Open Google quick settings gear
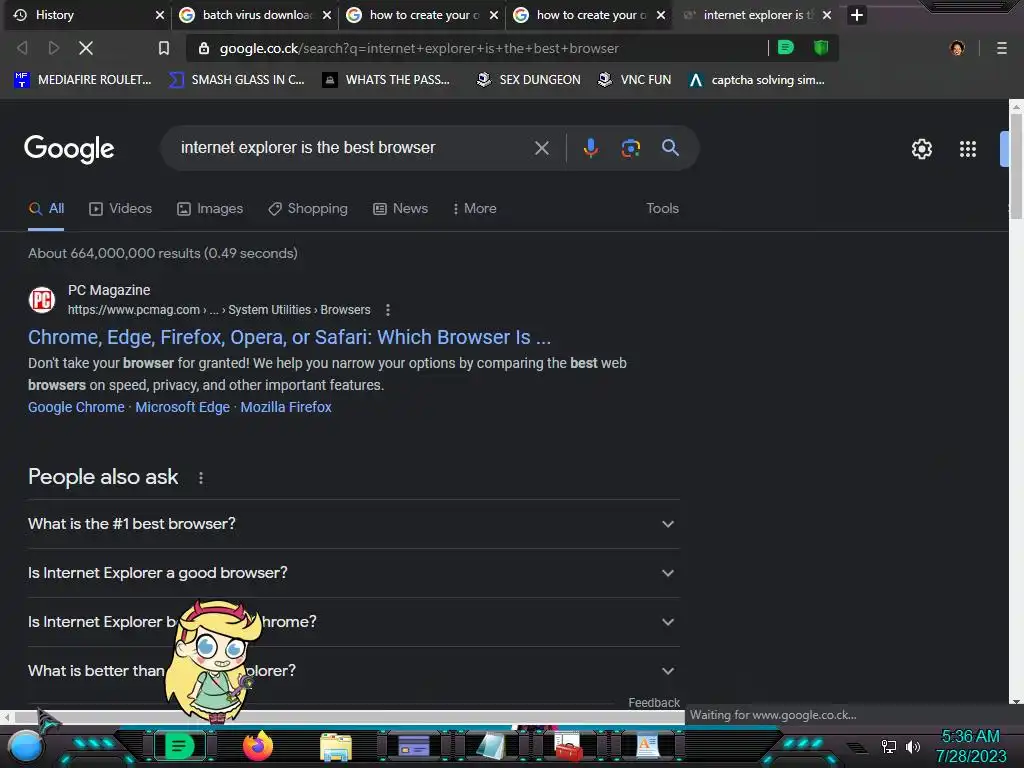The height and width of the screenshot is (768, 1024). tap(921, 149)
